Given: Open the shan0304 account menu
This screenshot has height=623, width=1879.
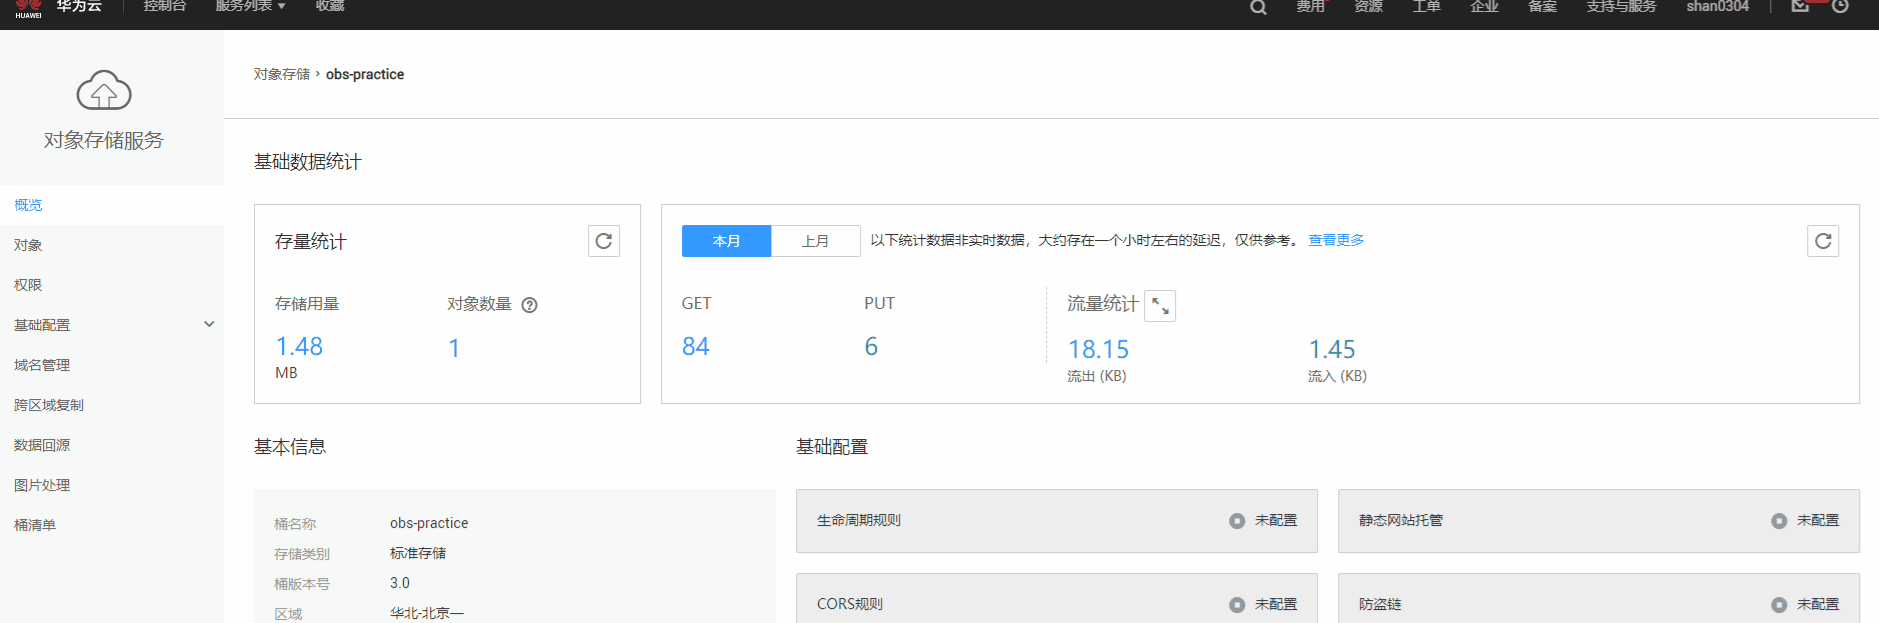Looking at the screenshot, I should click(x=1718, y=6).
